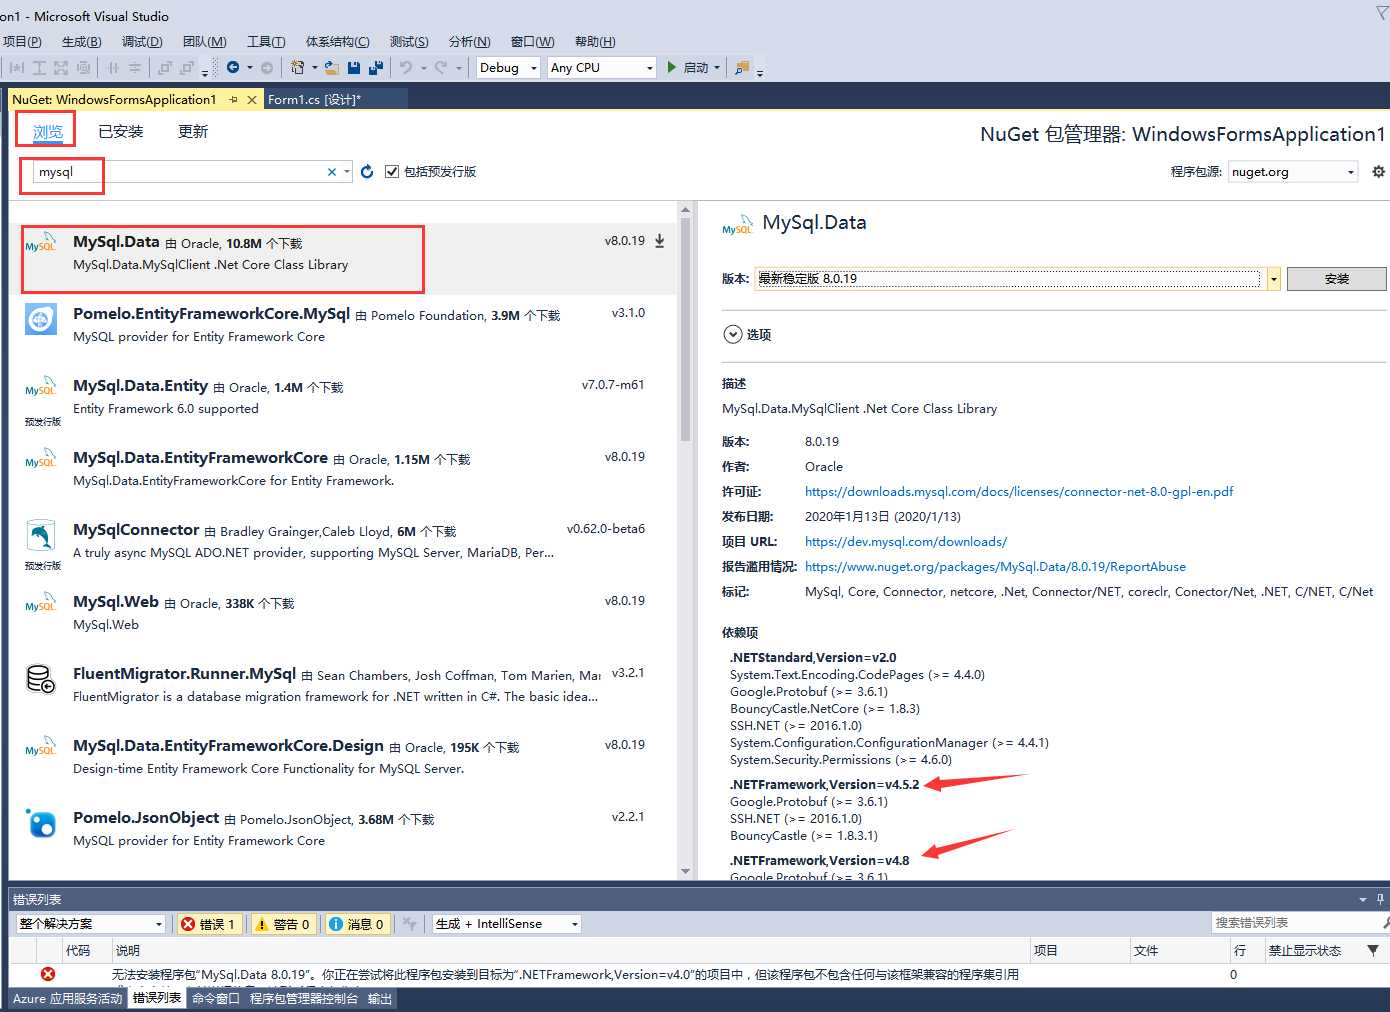Switch to the Browse tab
The image size is (1390, 1012).
pyautogui.click(x=47, y=131)
